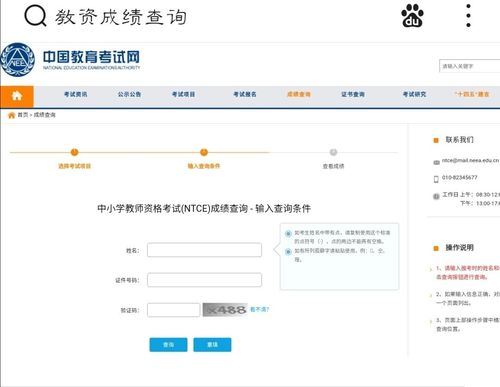Click the grey 查看成绩 step marker circle

click(x=333, y=152)
